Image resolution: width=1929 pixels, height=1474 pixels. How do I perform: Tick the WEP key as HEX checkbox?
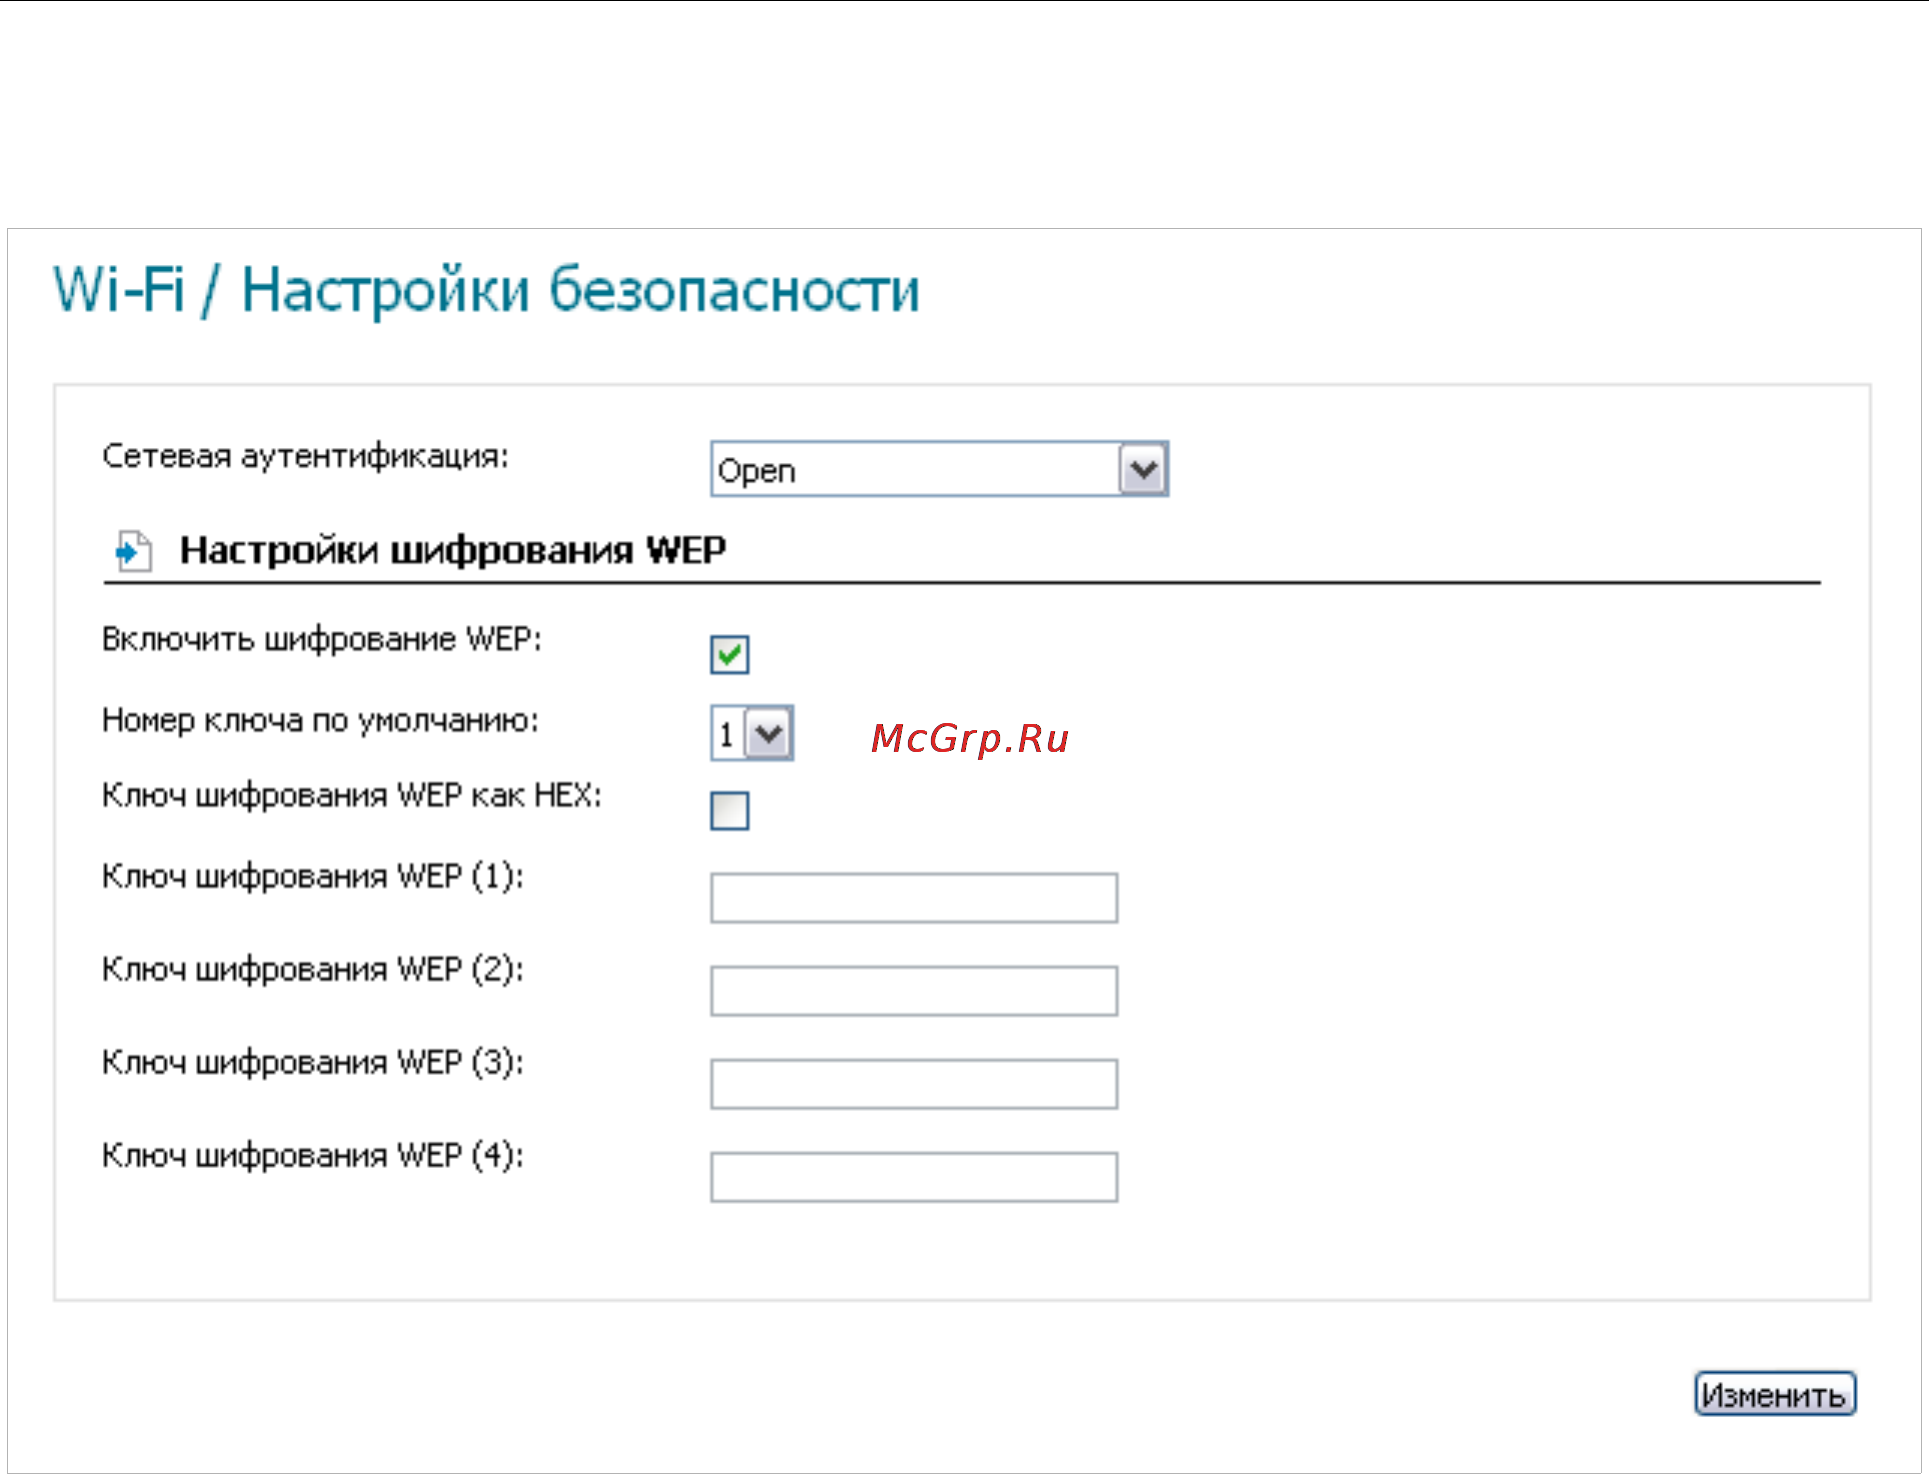729,811
